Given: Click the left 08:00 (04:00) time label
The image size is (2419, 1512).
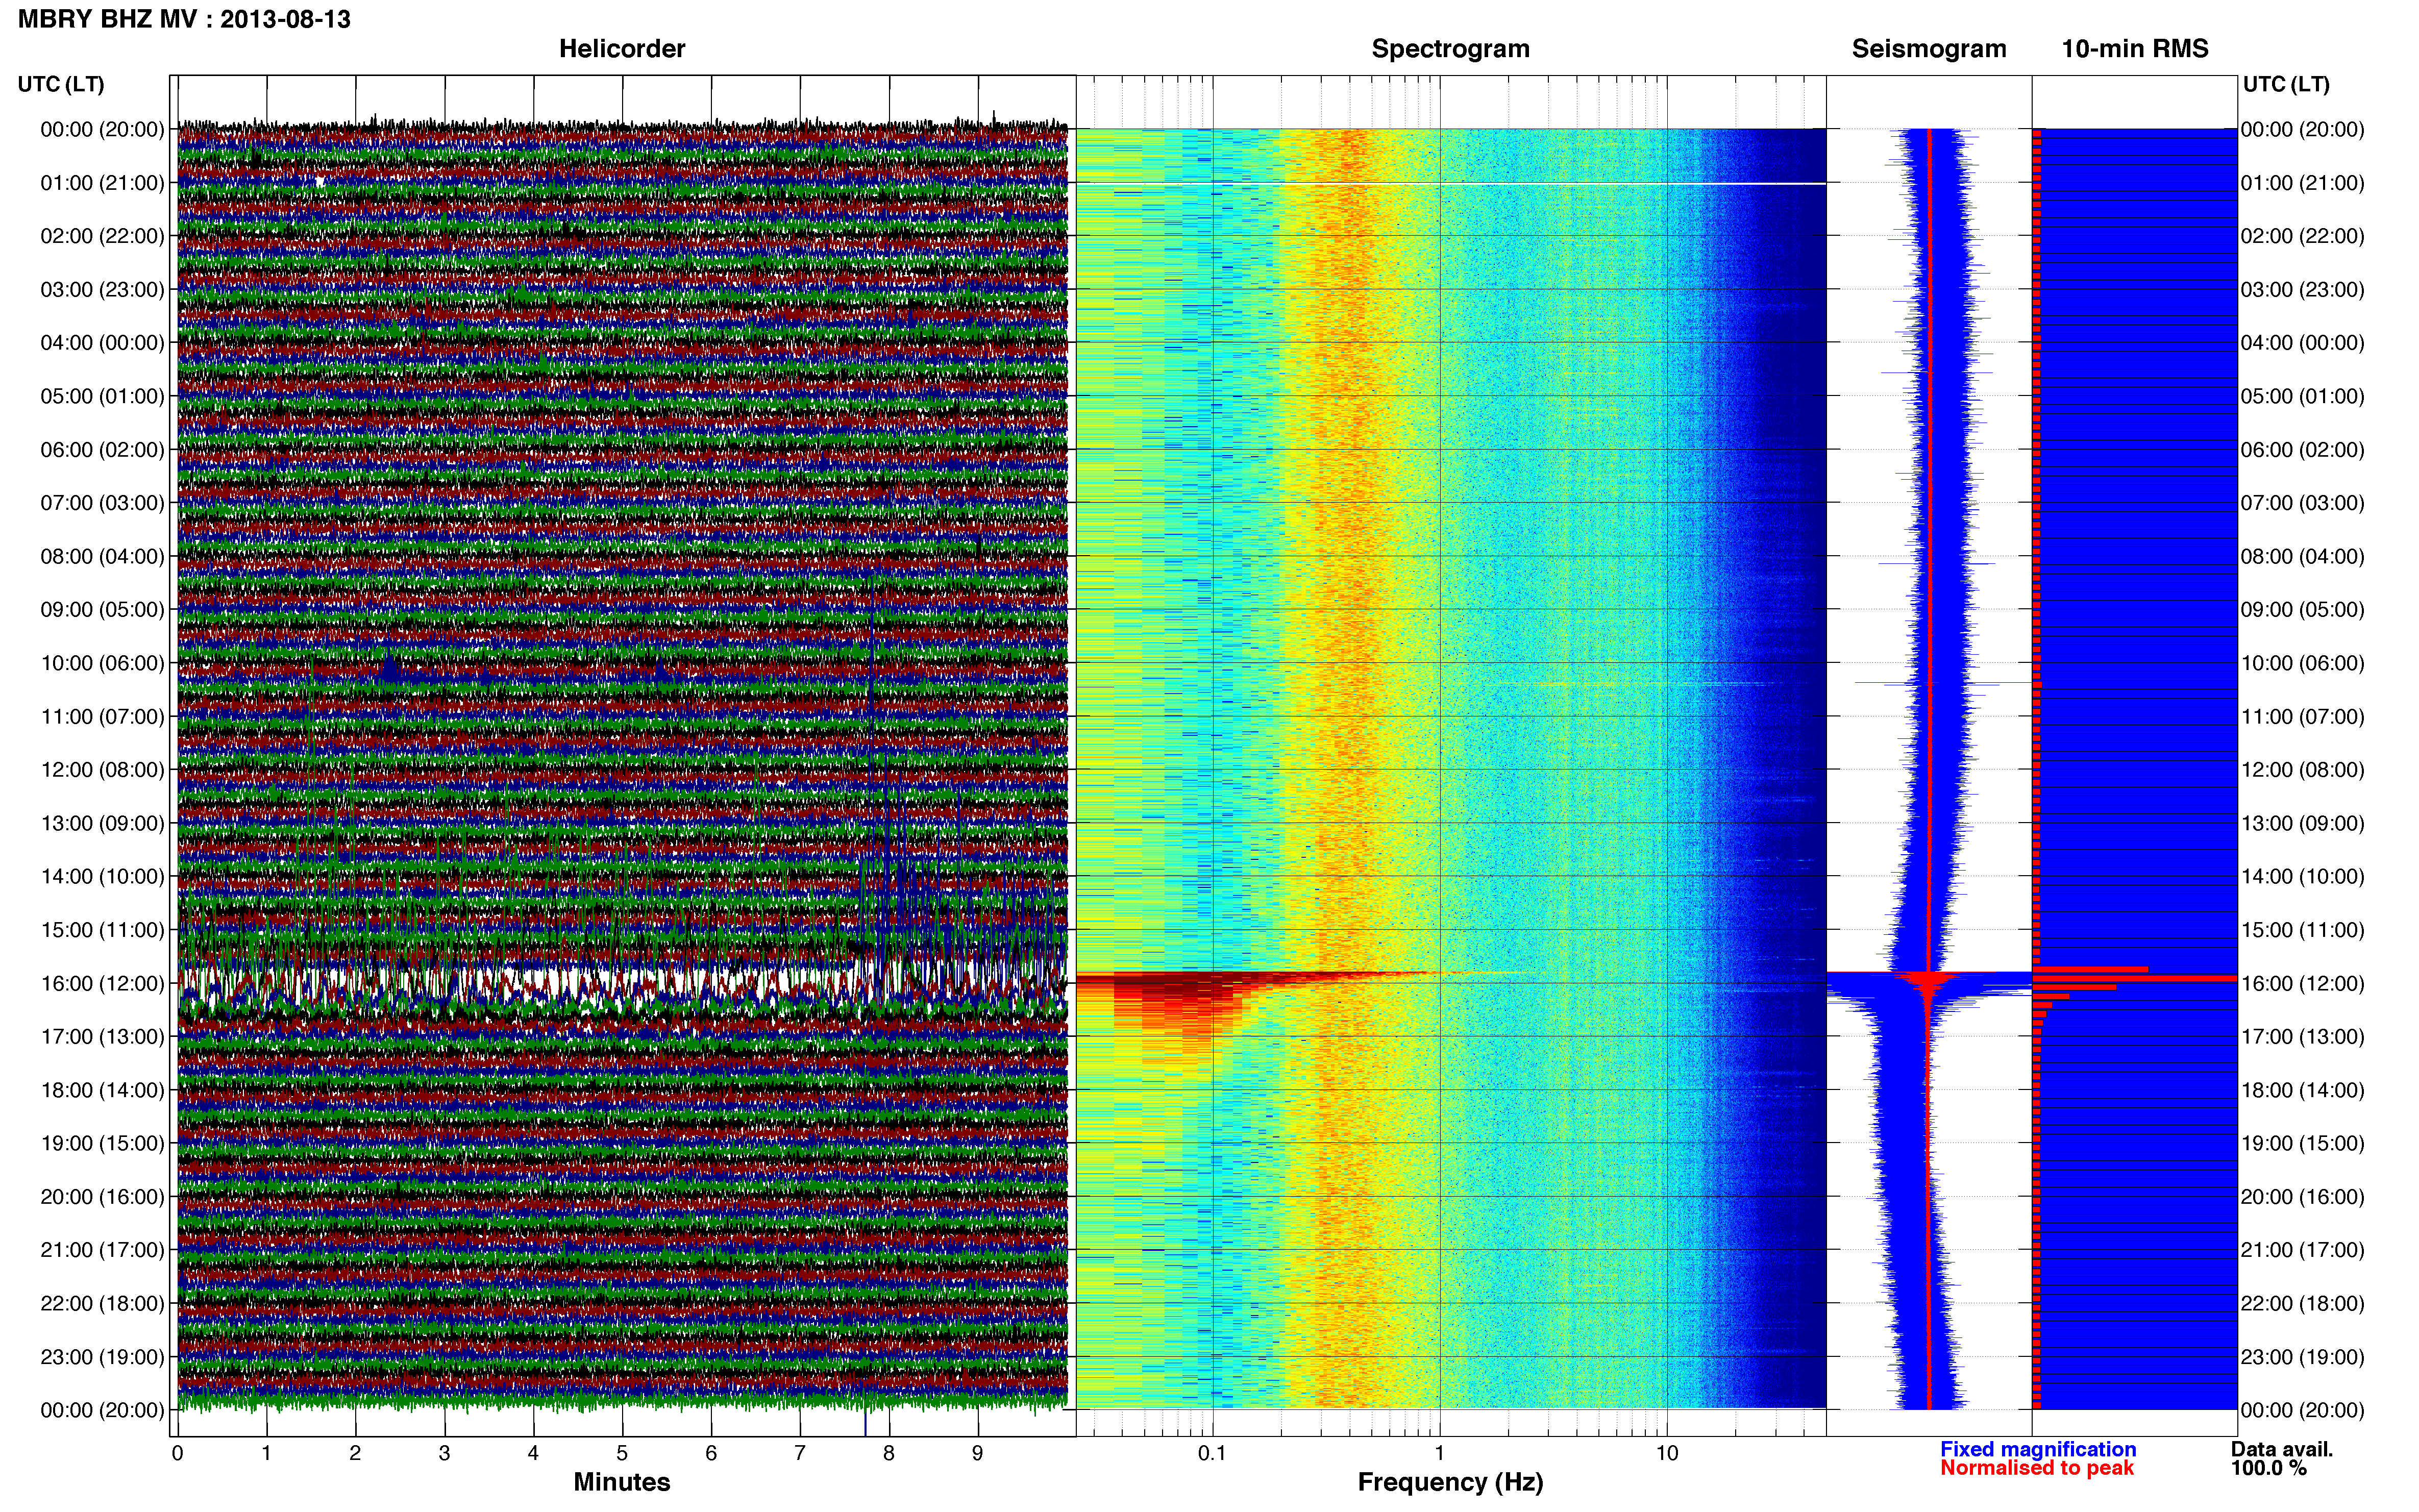Looking at the screenshot, I should pyautogui.click(x=102, y=556).
